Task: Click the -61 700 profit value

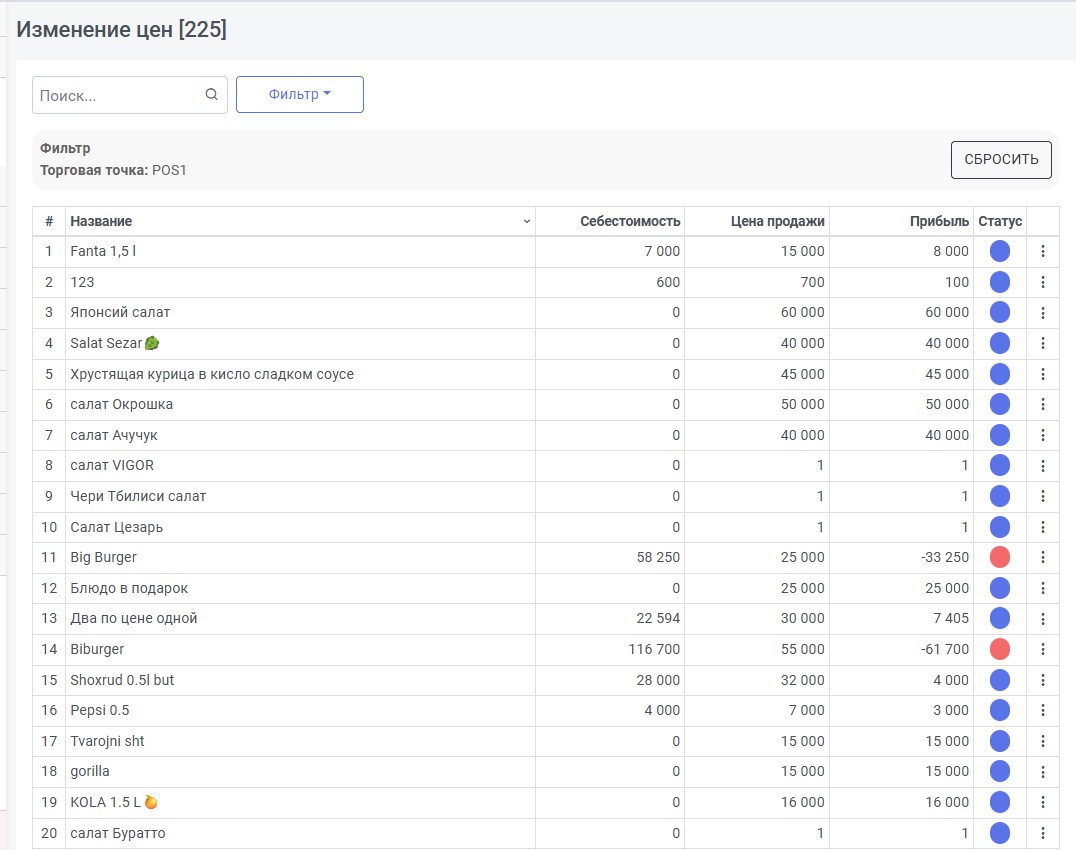Action: click(x=944, y=649)
